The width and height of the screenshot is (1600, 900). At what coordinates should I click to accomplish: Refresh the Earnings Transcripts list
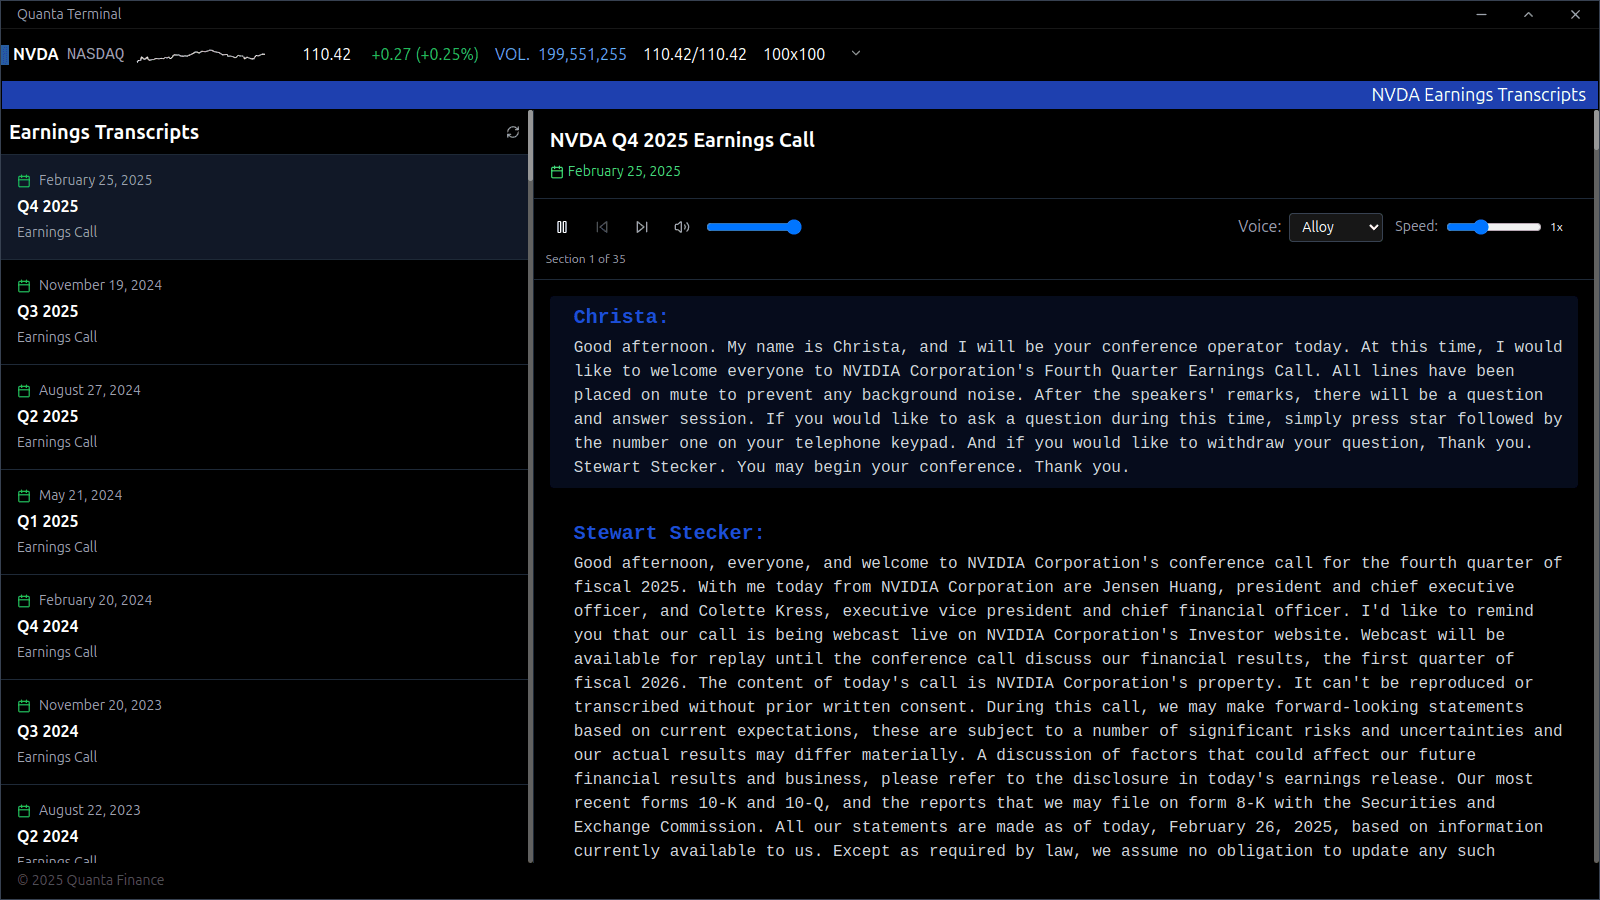coord(513,132)
